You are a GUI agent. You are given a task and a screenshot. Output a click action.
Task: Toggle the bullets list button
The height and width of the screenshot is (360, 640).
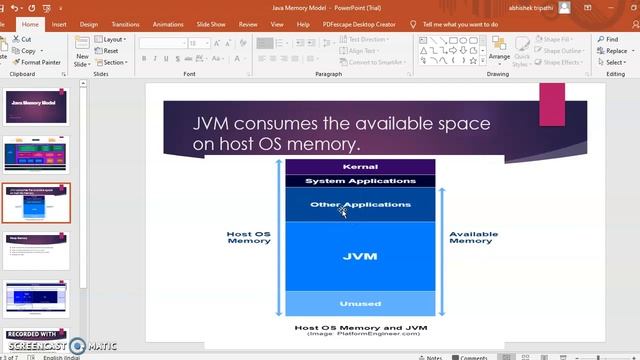264,43
